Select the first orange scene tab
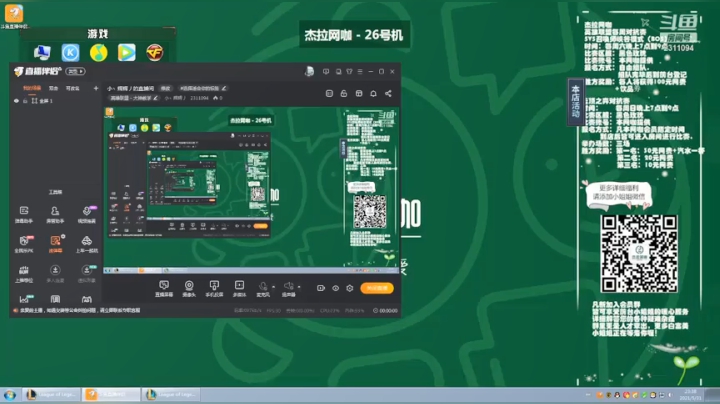This screenshot has width=720, height=404. click(32, 88)
